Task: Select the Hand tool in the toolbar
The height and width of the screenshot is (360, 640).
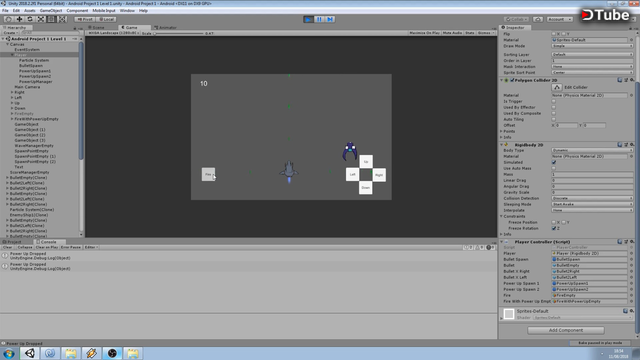Action: 9,19
